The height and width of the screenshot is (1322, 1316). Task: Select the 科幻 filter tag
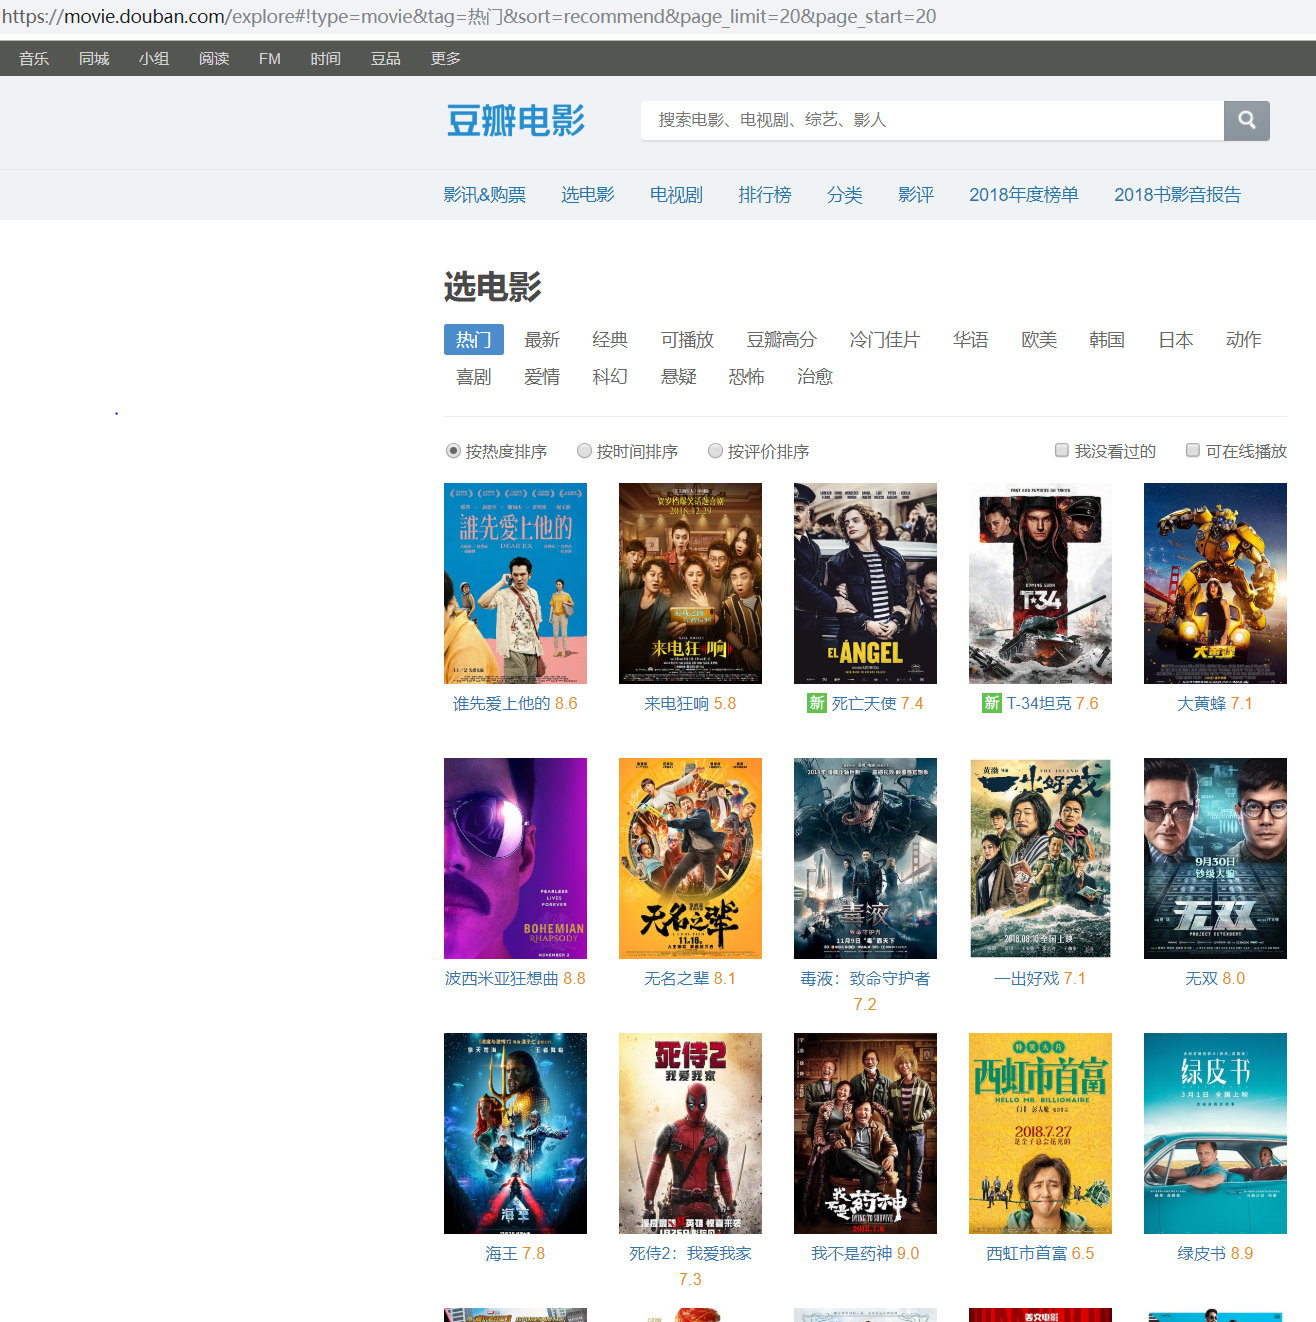pyautogui.click(x=609, y=376)
